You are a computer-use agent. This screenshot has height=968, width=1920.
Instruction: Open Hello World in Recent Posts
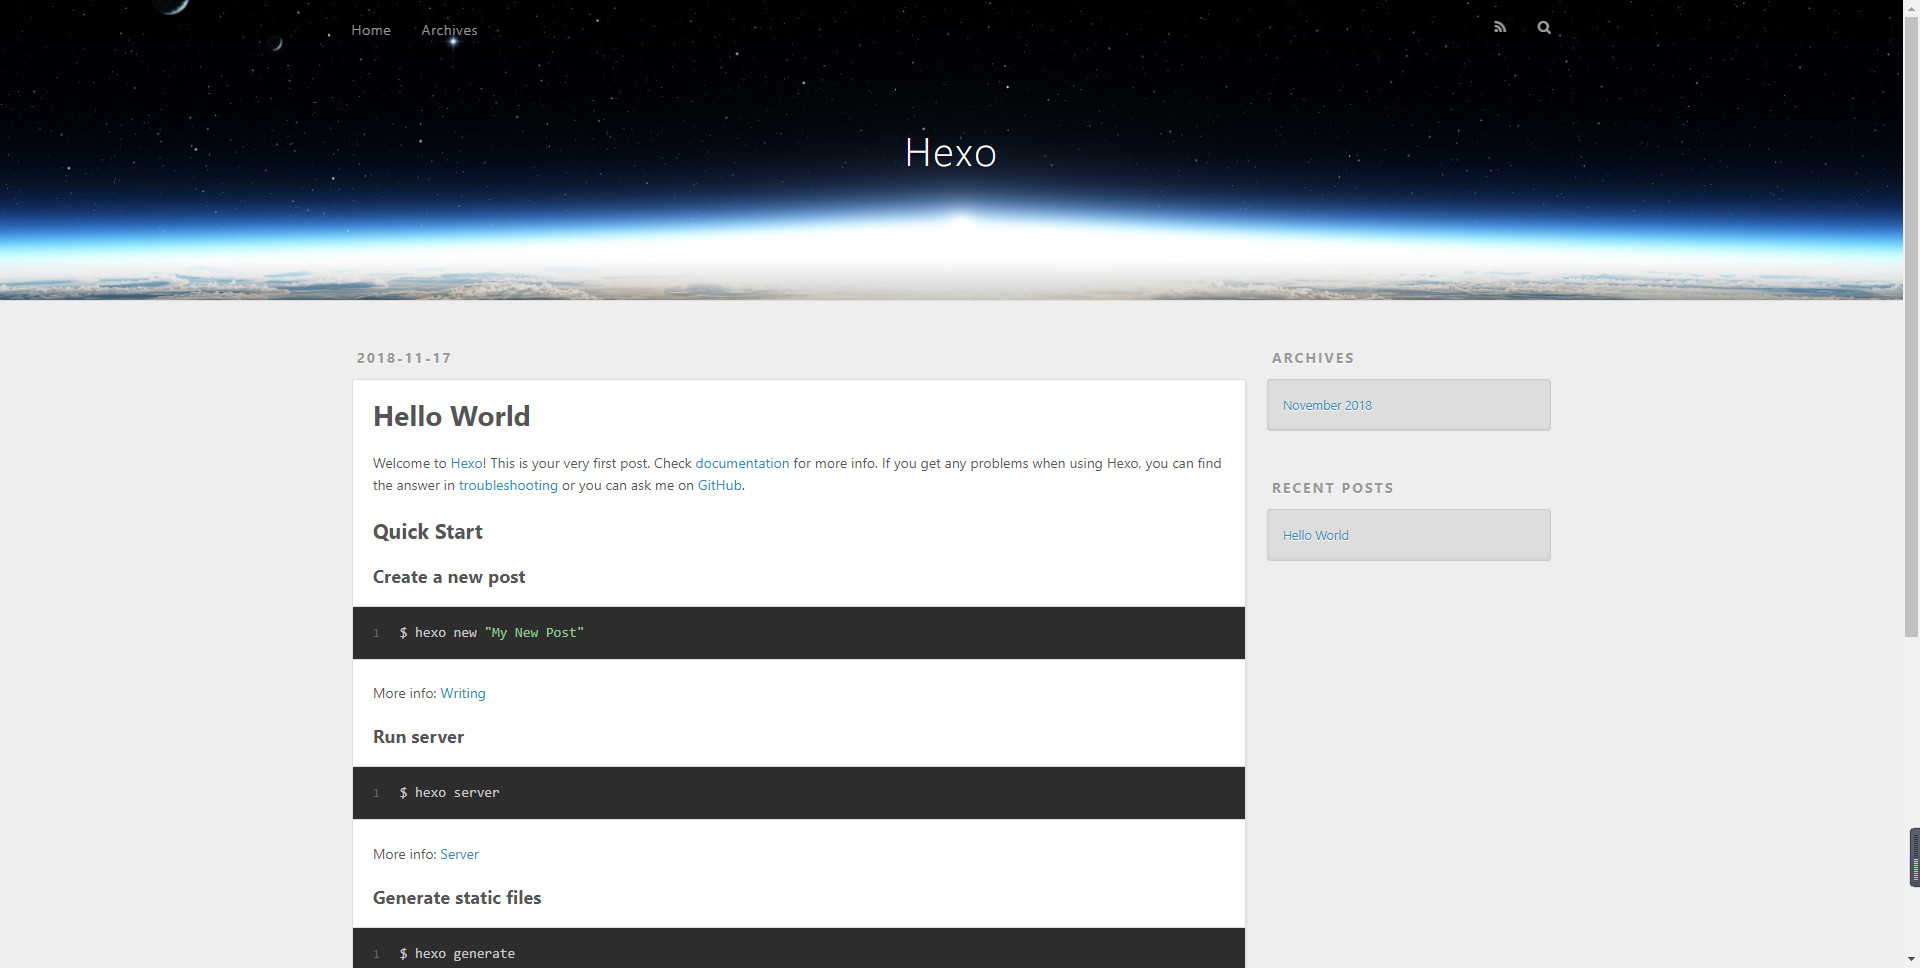pos(1315,535)
